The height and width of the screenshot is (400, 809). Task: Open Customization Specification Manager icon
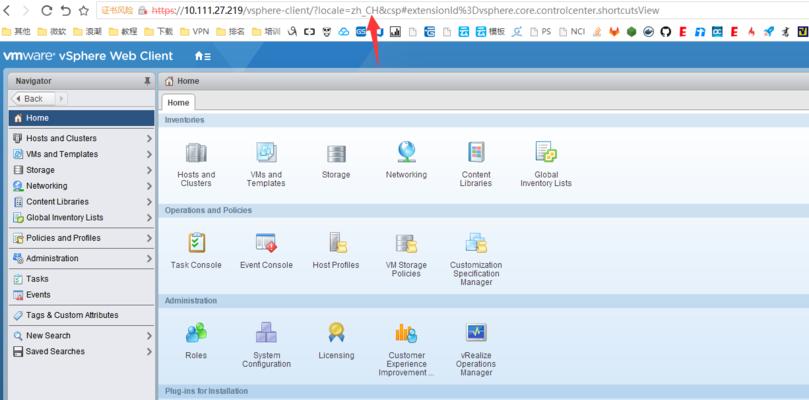(x=476, y=243)
